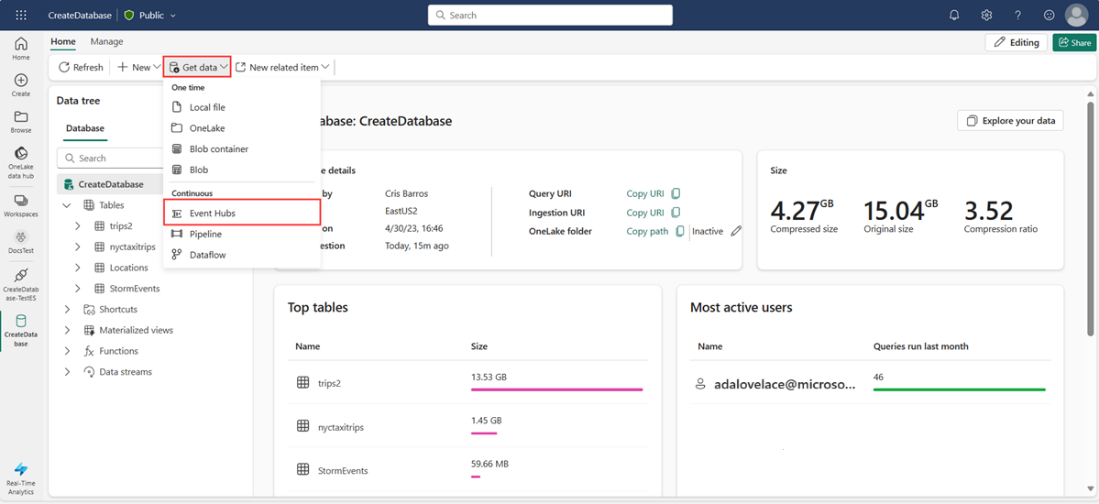The height and width of the screenshot is (504, 1099).
Task: Copy the OneLake folder path
Action: click(680, 231)
